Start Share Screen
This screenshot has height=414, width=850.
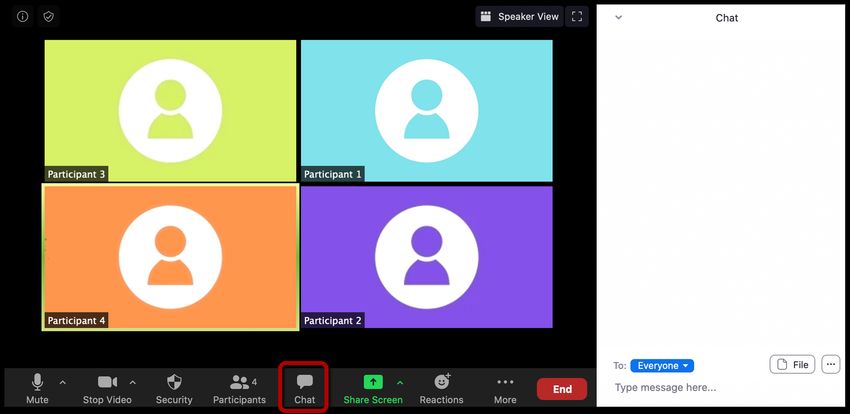[373, 389]
